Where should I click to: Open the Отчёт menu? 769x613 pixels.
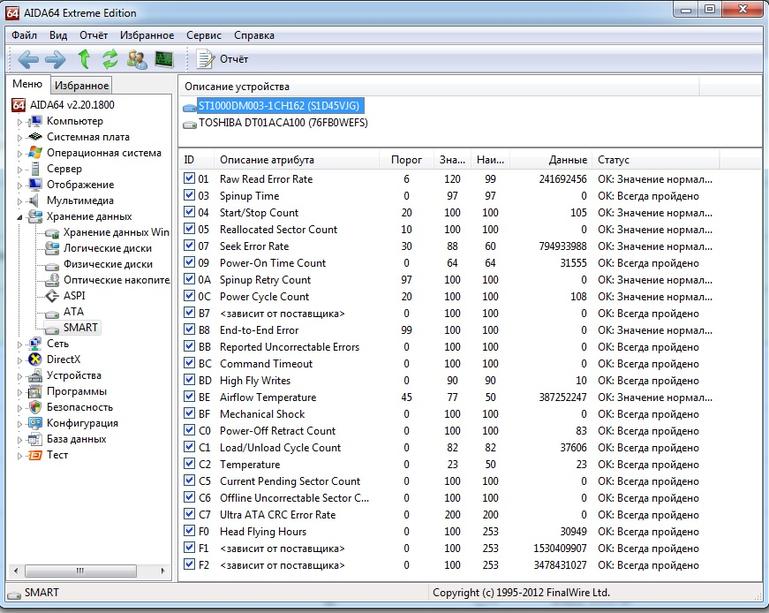(93, 35)
